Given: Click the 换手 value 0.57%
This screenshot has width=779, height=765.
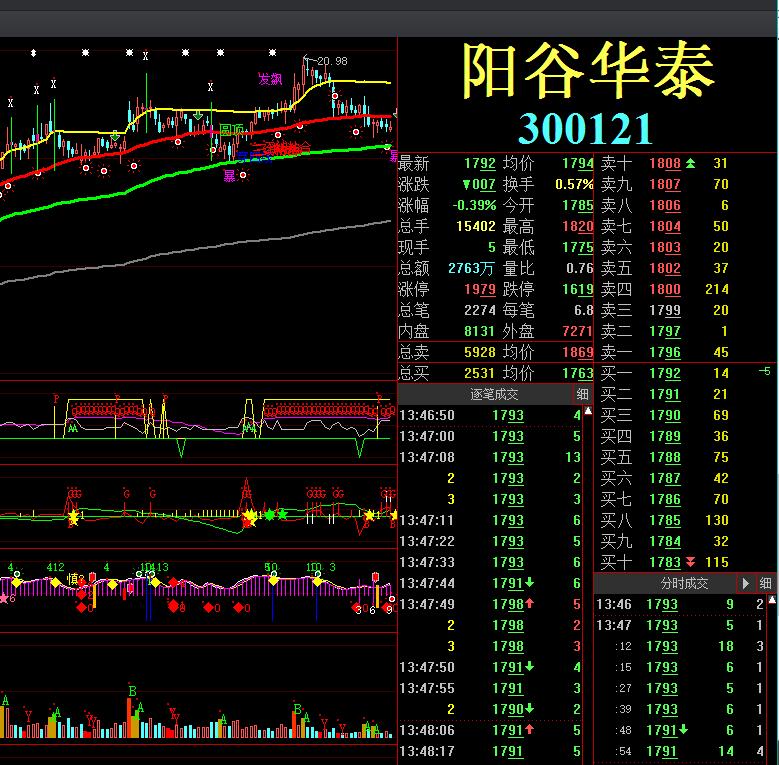Looking at the screenshot, I should pos(574,184).
